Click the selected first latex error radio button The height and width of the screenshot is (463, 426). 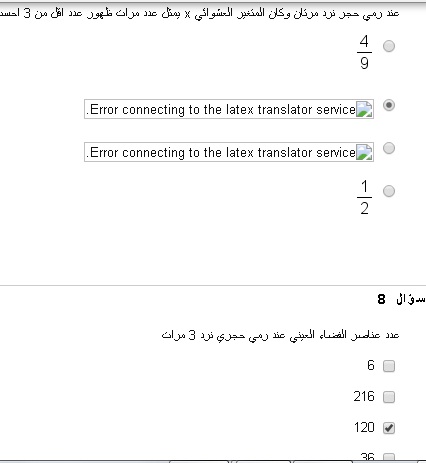389,105
